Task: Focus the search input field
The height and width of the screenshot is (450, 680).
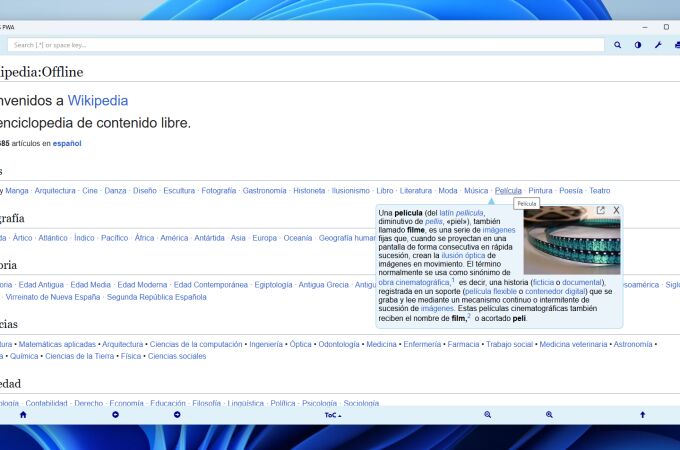Action: pos(306,45)
